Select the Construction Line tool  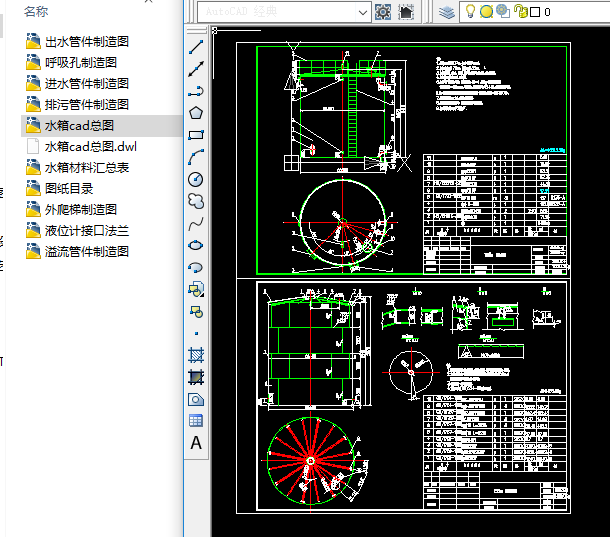point(196,69)
